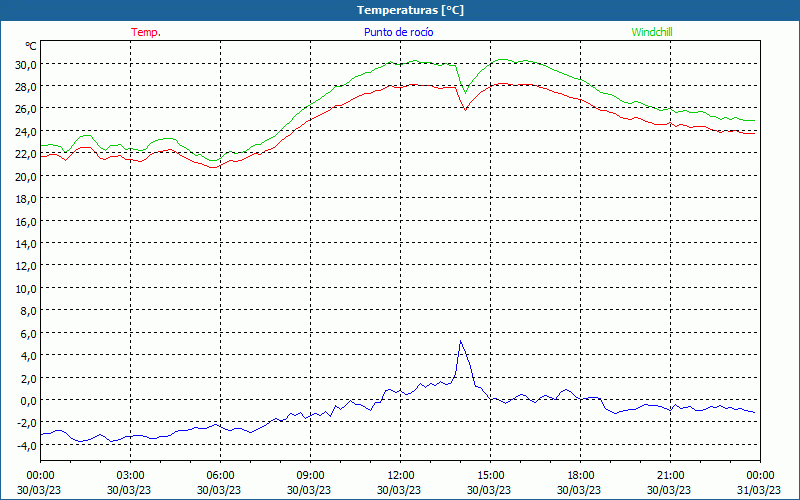Click the 20,0 y-axis value
Viewport: 800px width, 500px height.
tap(26, 177)
